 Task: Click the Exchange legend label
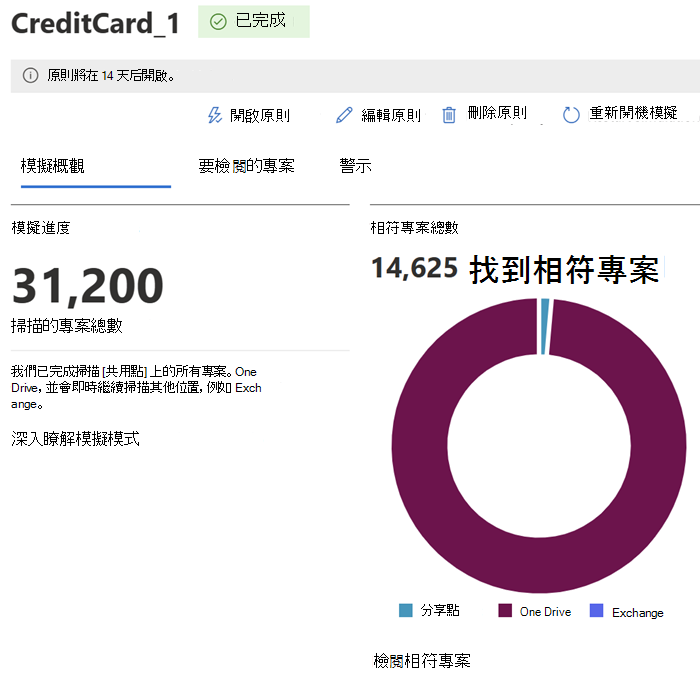point(638,612)
